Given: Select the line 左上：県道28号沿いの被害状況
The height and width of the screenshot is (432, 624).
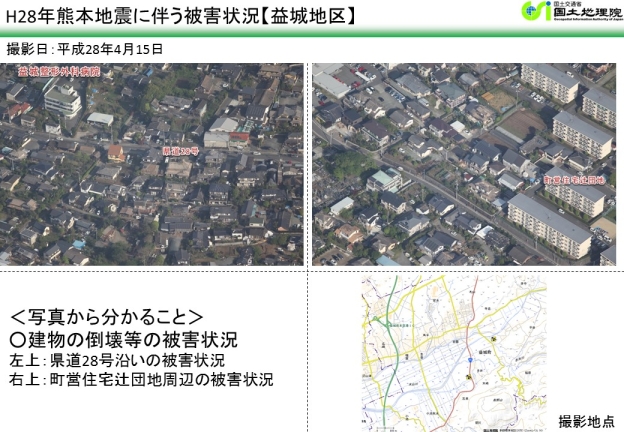Looking at the screenshot, I should click(117, 360).
